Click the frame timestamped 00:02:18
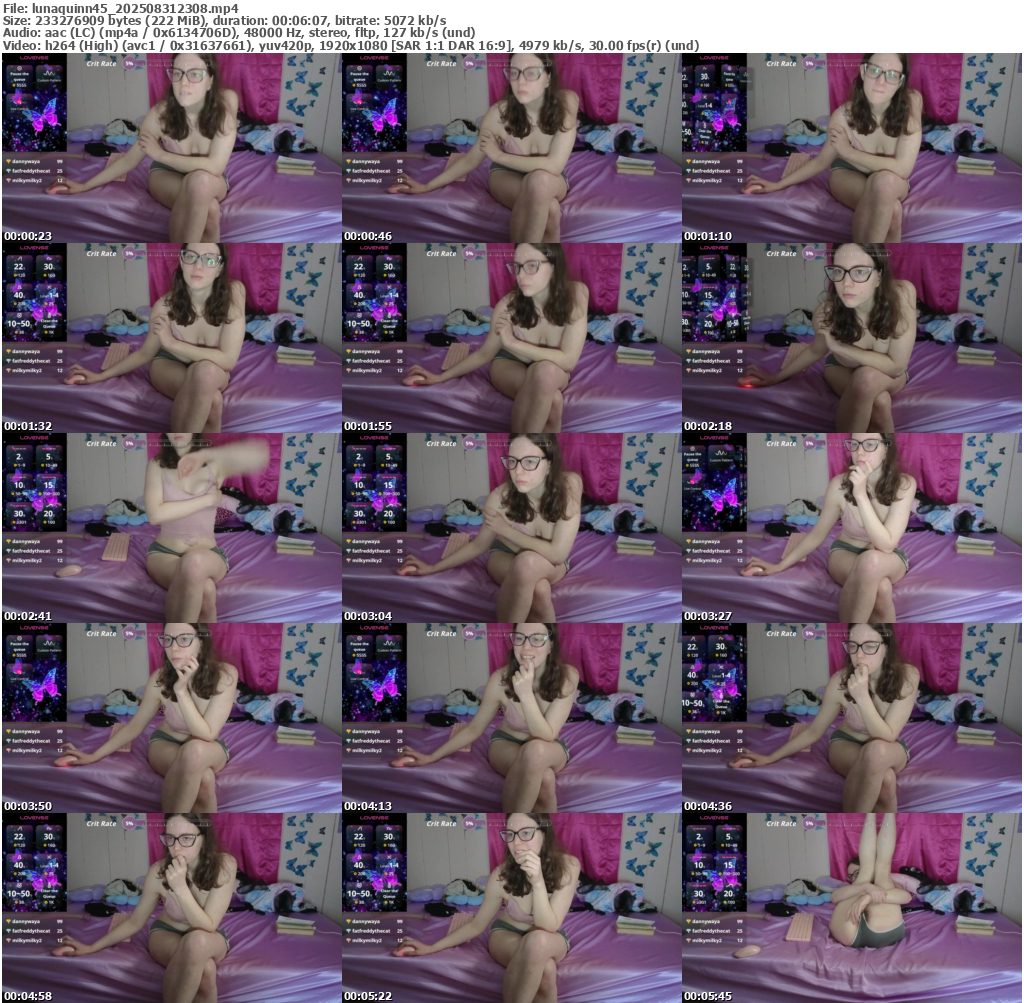1024x1003 pixels. [851, 338]
